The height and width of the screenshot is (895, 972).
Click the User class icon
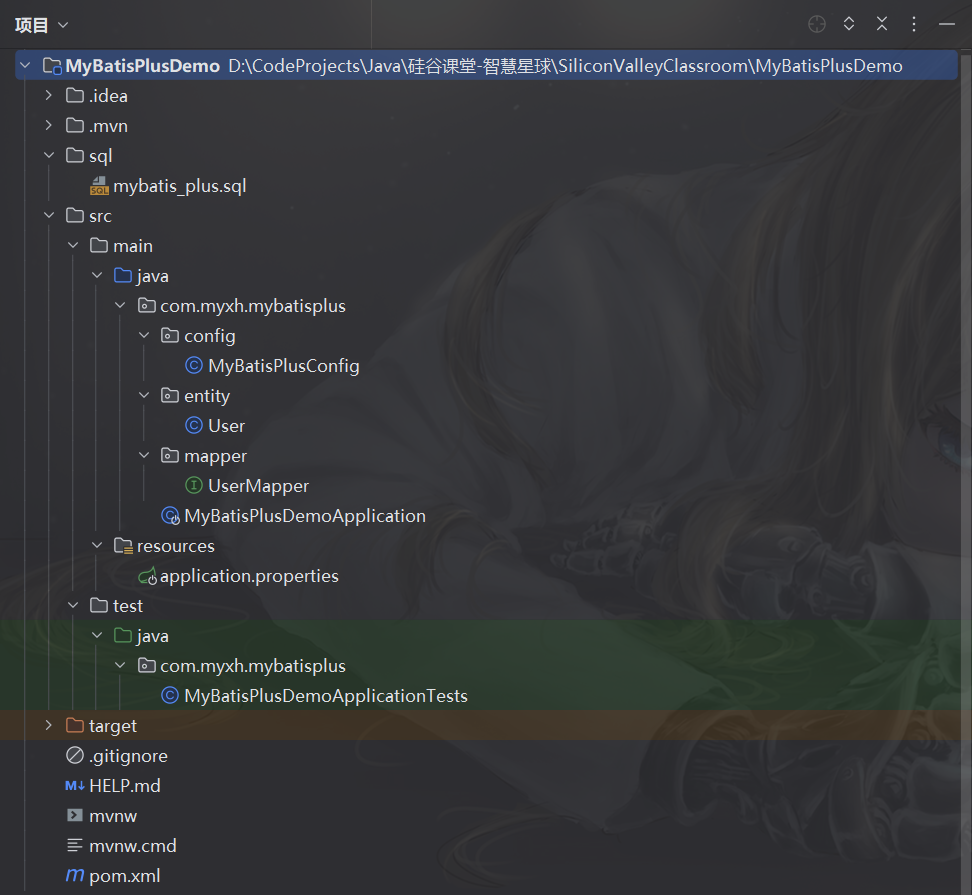(x=194, y=425)
